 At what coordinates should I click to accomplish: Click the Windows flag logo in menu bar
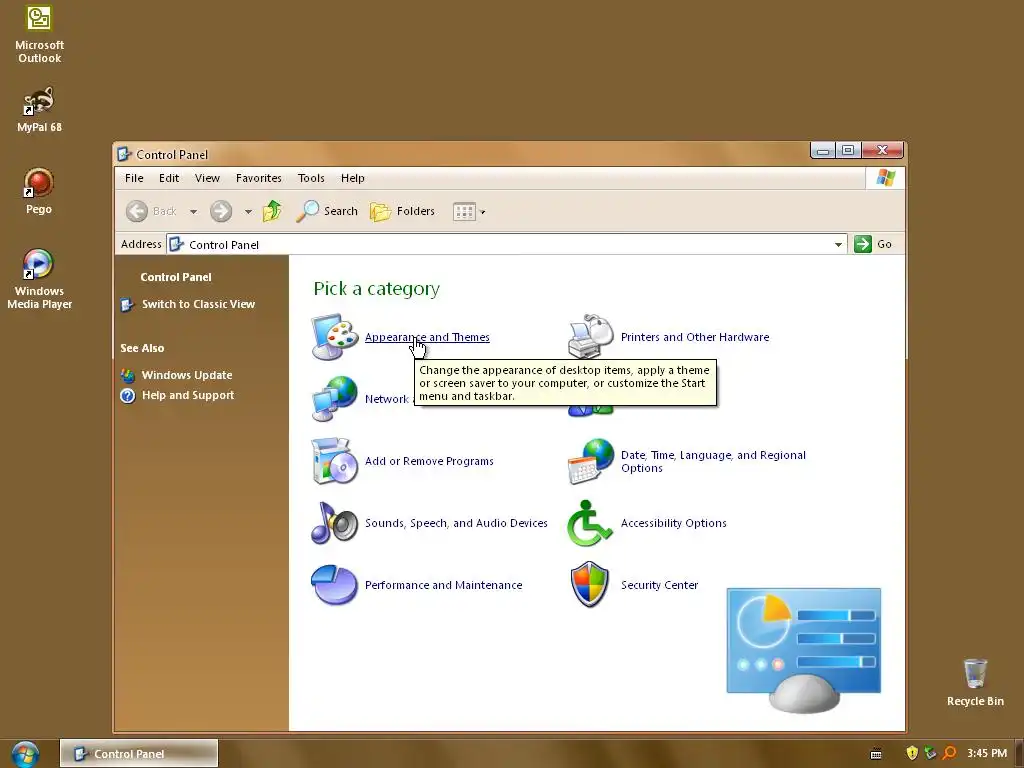886,178
